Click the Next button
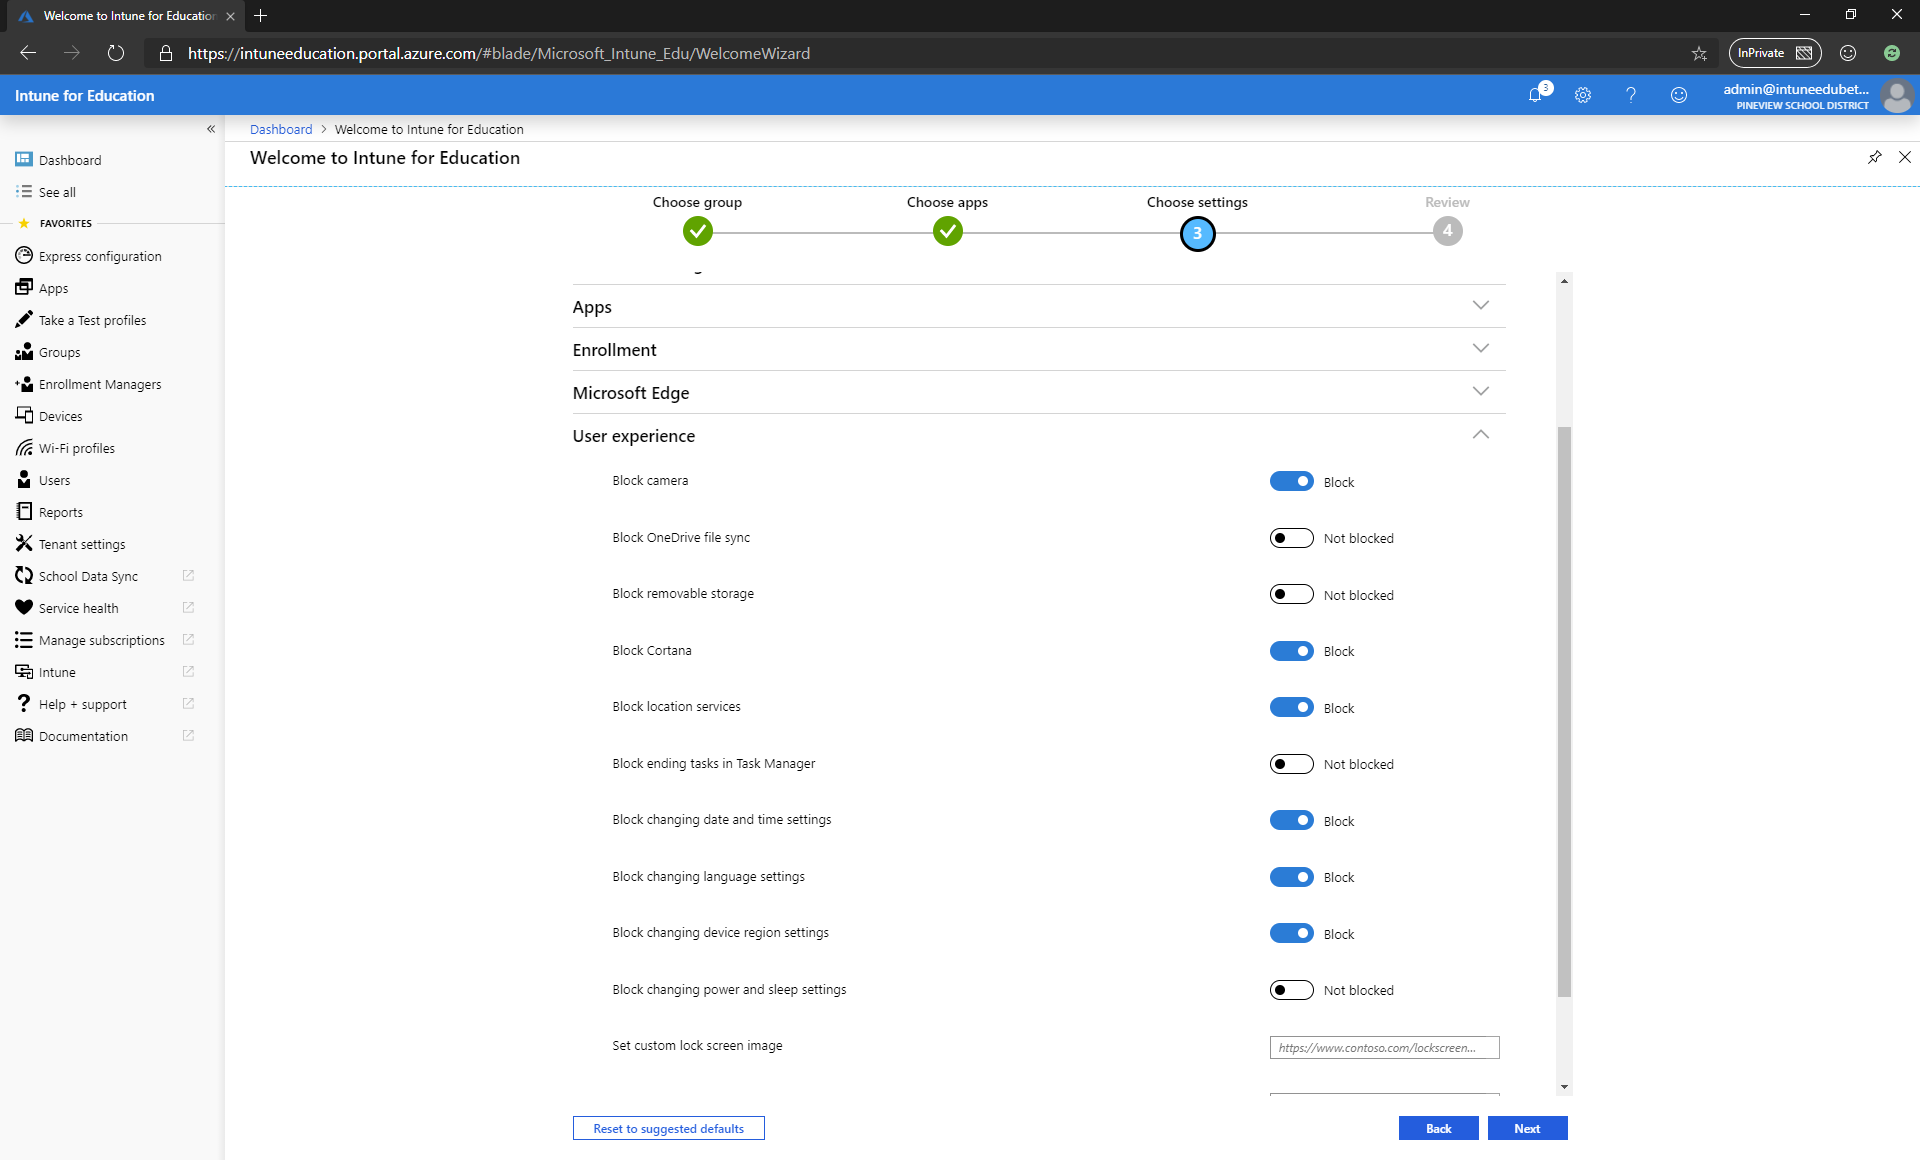Viewport: 1920px width, 1160px height. [x=1526, y=1127]
